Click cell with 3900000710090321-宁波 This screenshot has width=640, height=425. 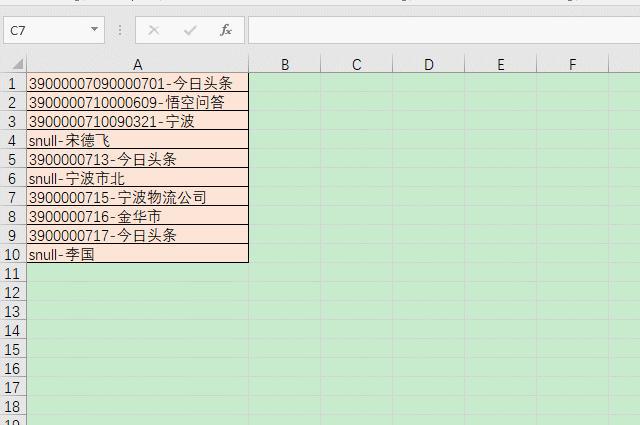click(x=138, y=121)
